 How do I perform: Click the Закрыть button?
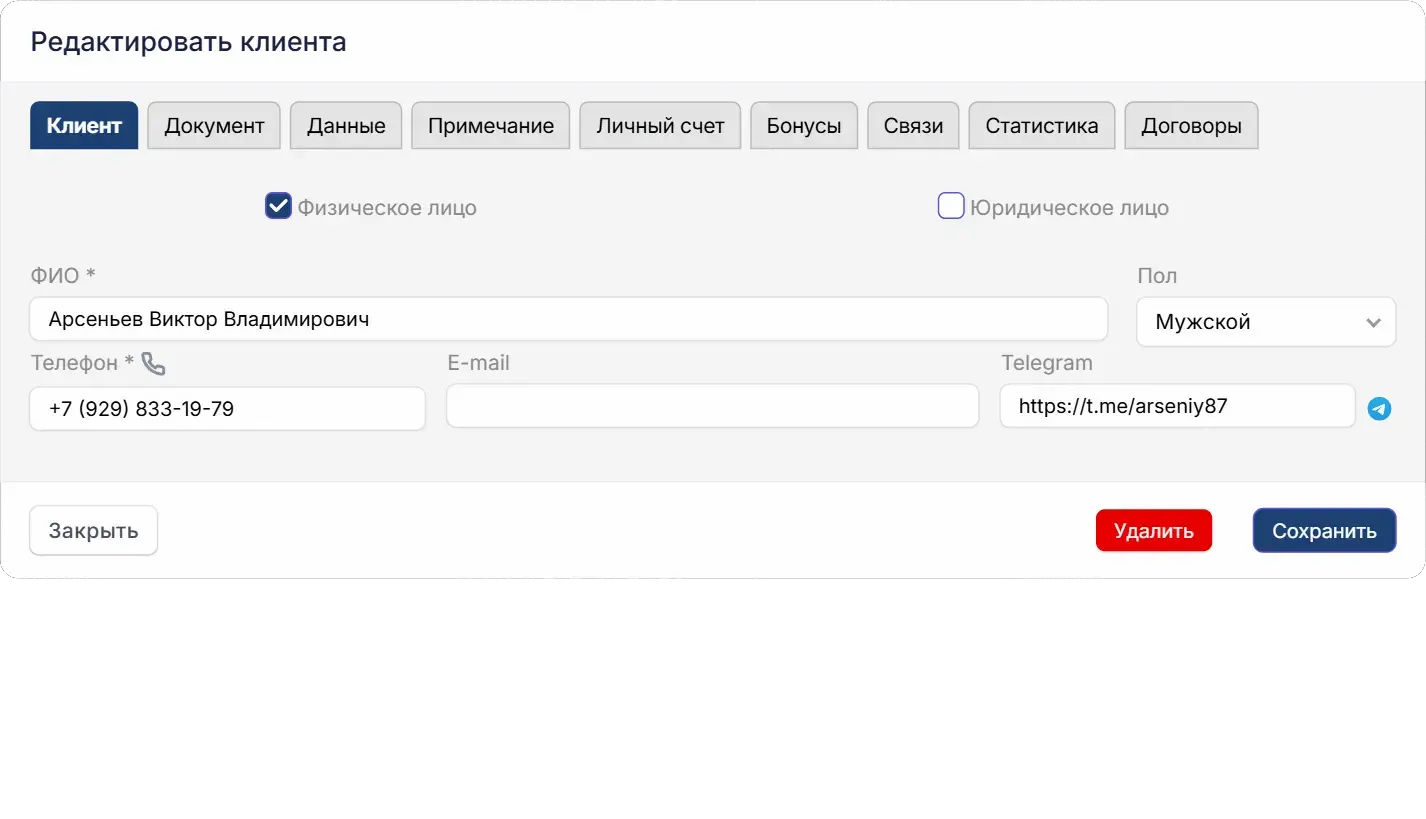94,530
